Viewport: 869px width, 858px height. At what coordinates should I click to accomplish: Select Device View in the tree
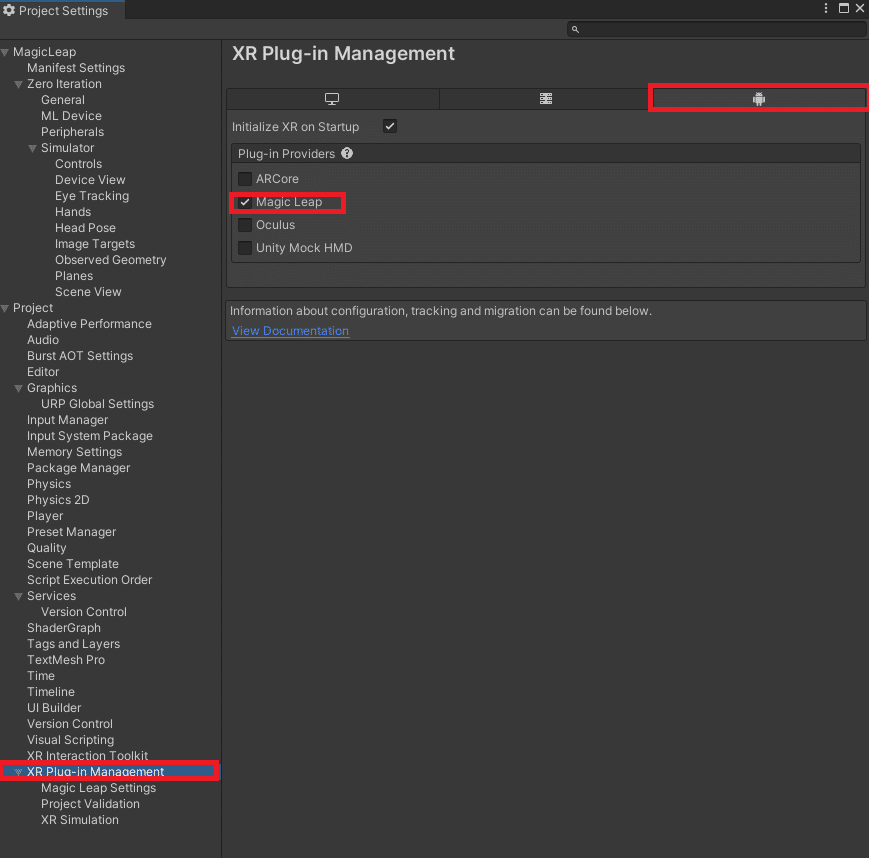tap(90, 180)
